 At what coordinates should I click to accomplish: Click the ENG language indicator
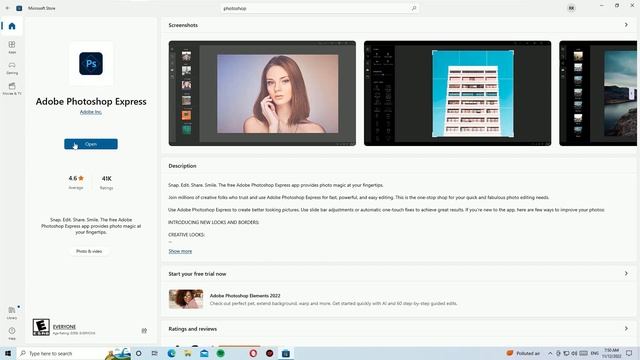595,353
